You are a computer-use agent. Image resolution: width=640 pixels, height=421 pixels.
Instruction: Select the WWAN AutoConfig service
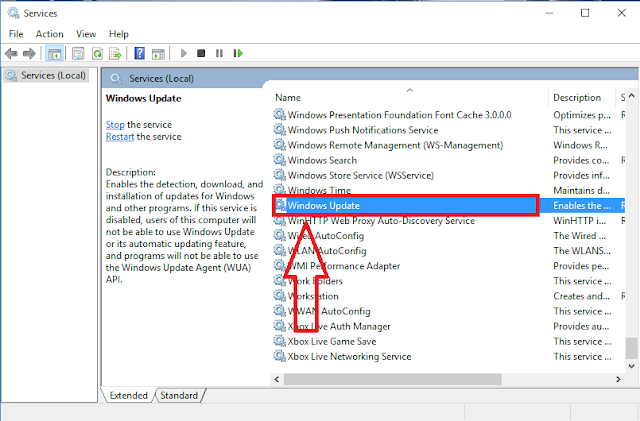pyautogui.click(x=329, y=311)
